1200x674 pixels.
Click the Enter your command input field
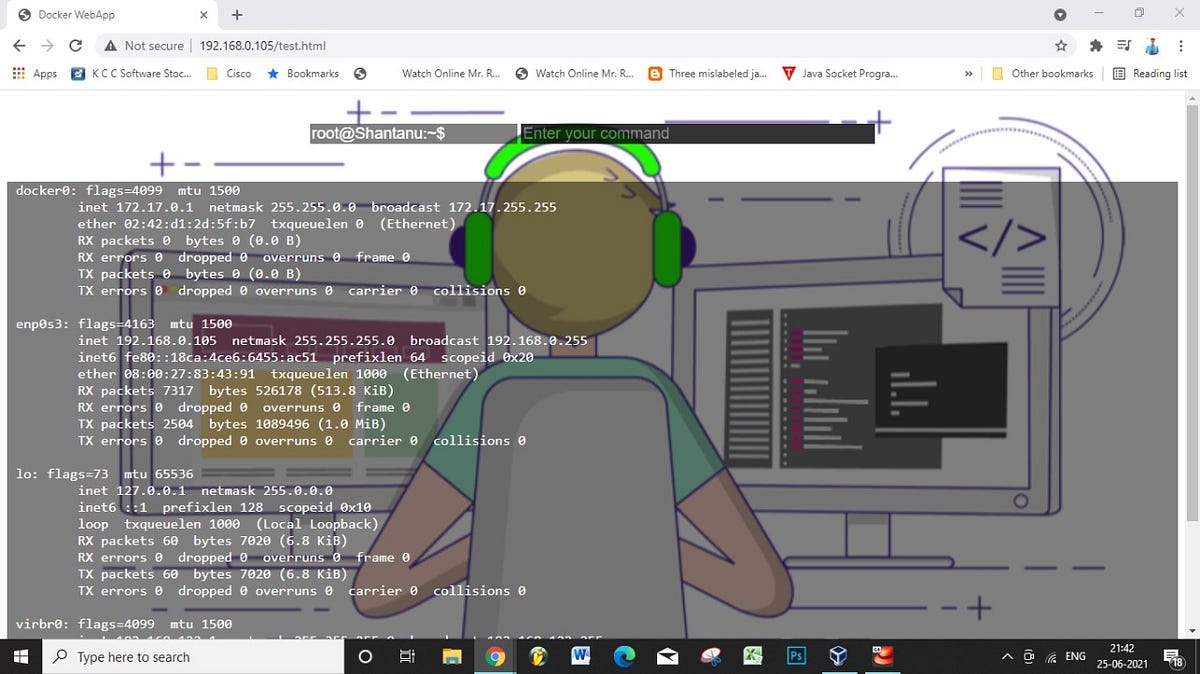[x=695, y=132]
